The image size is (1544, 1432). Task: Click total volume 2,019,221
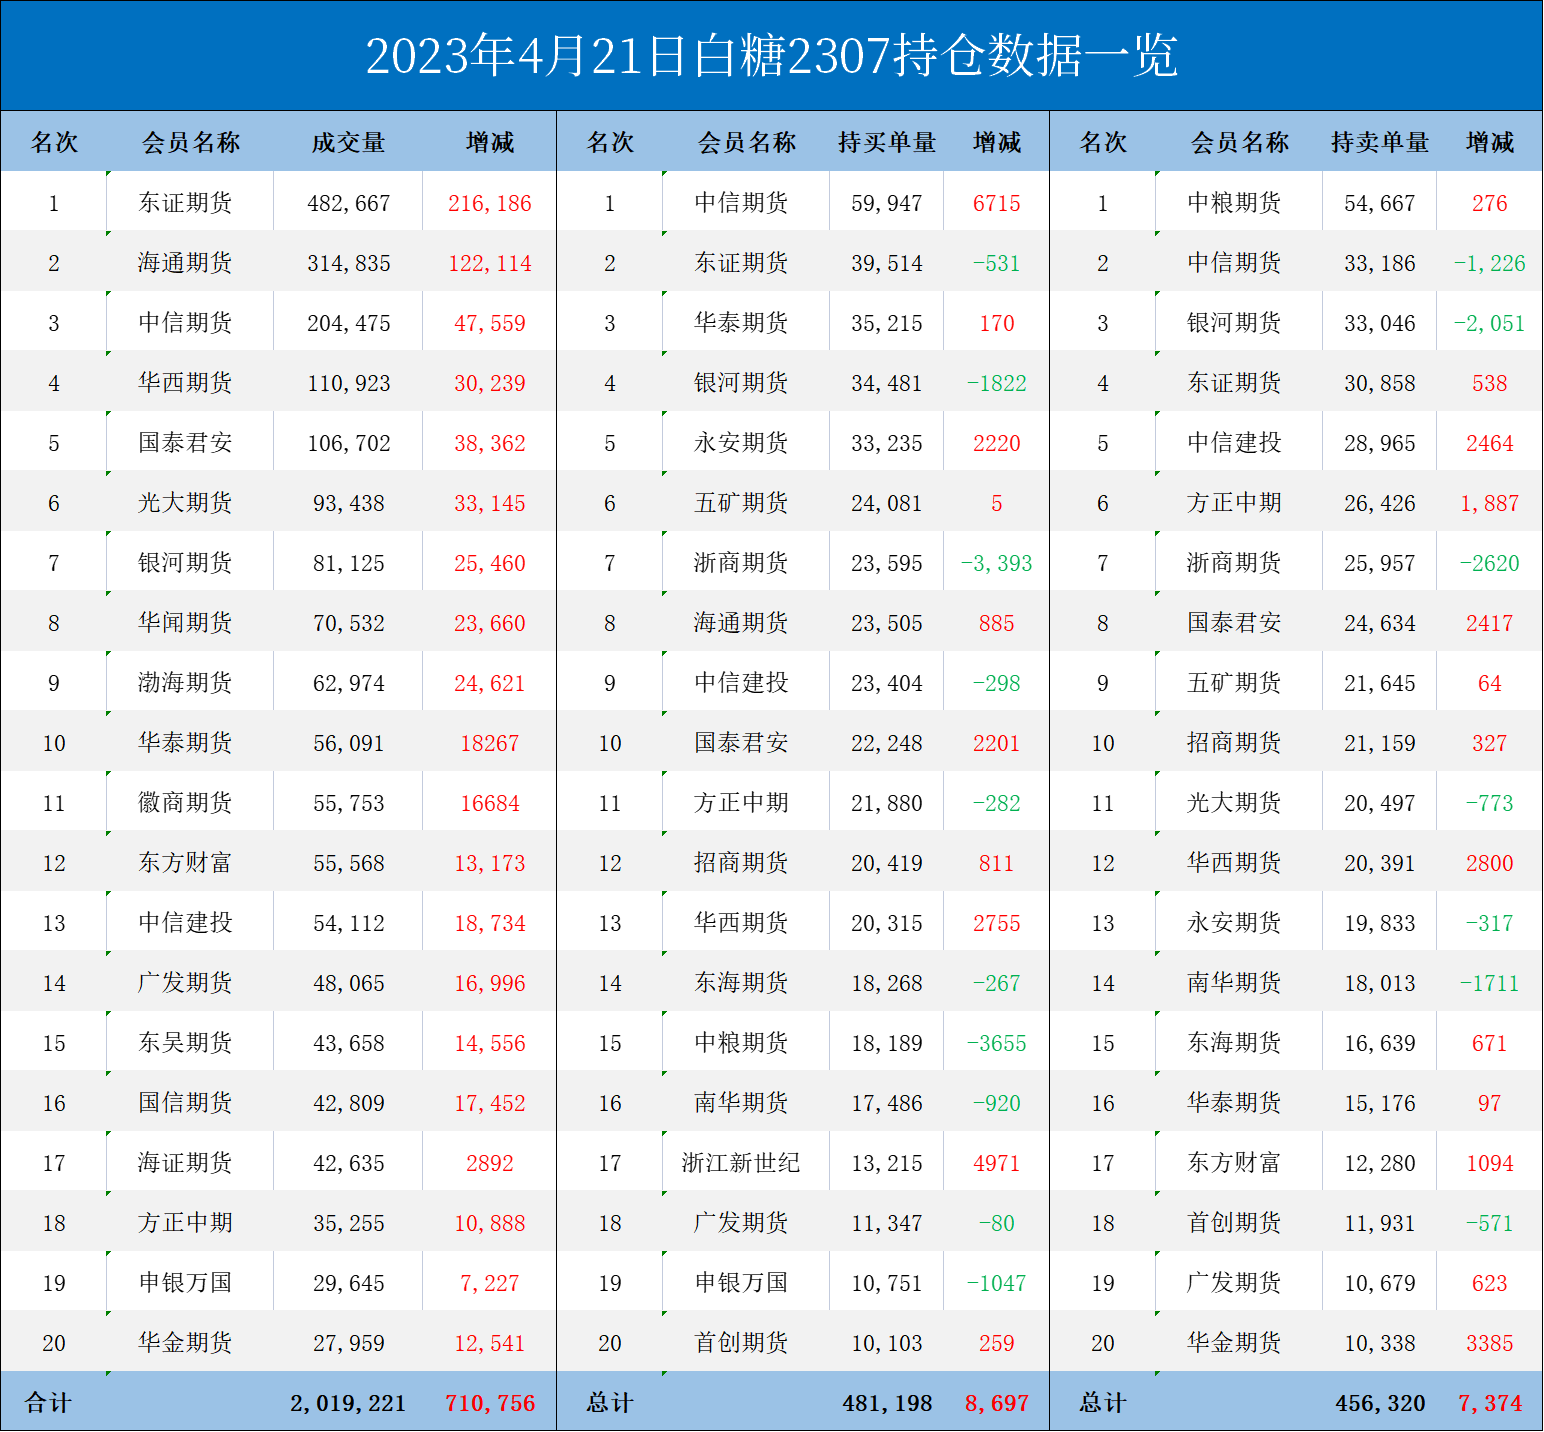(348, 1403)
